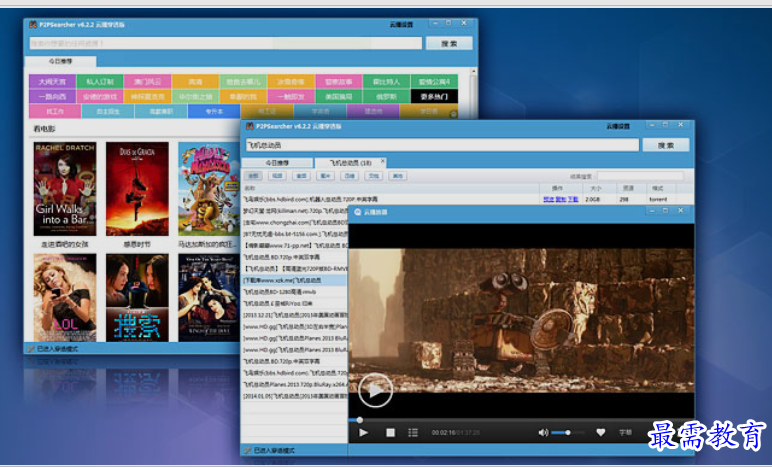The height and width of the screenshot is (467, 772).
Task: Click P2PSearcher app icon in front window title
Action: click(248, 127)
